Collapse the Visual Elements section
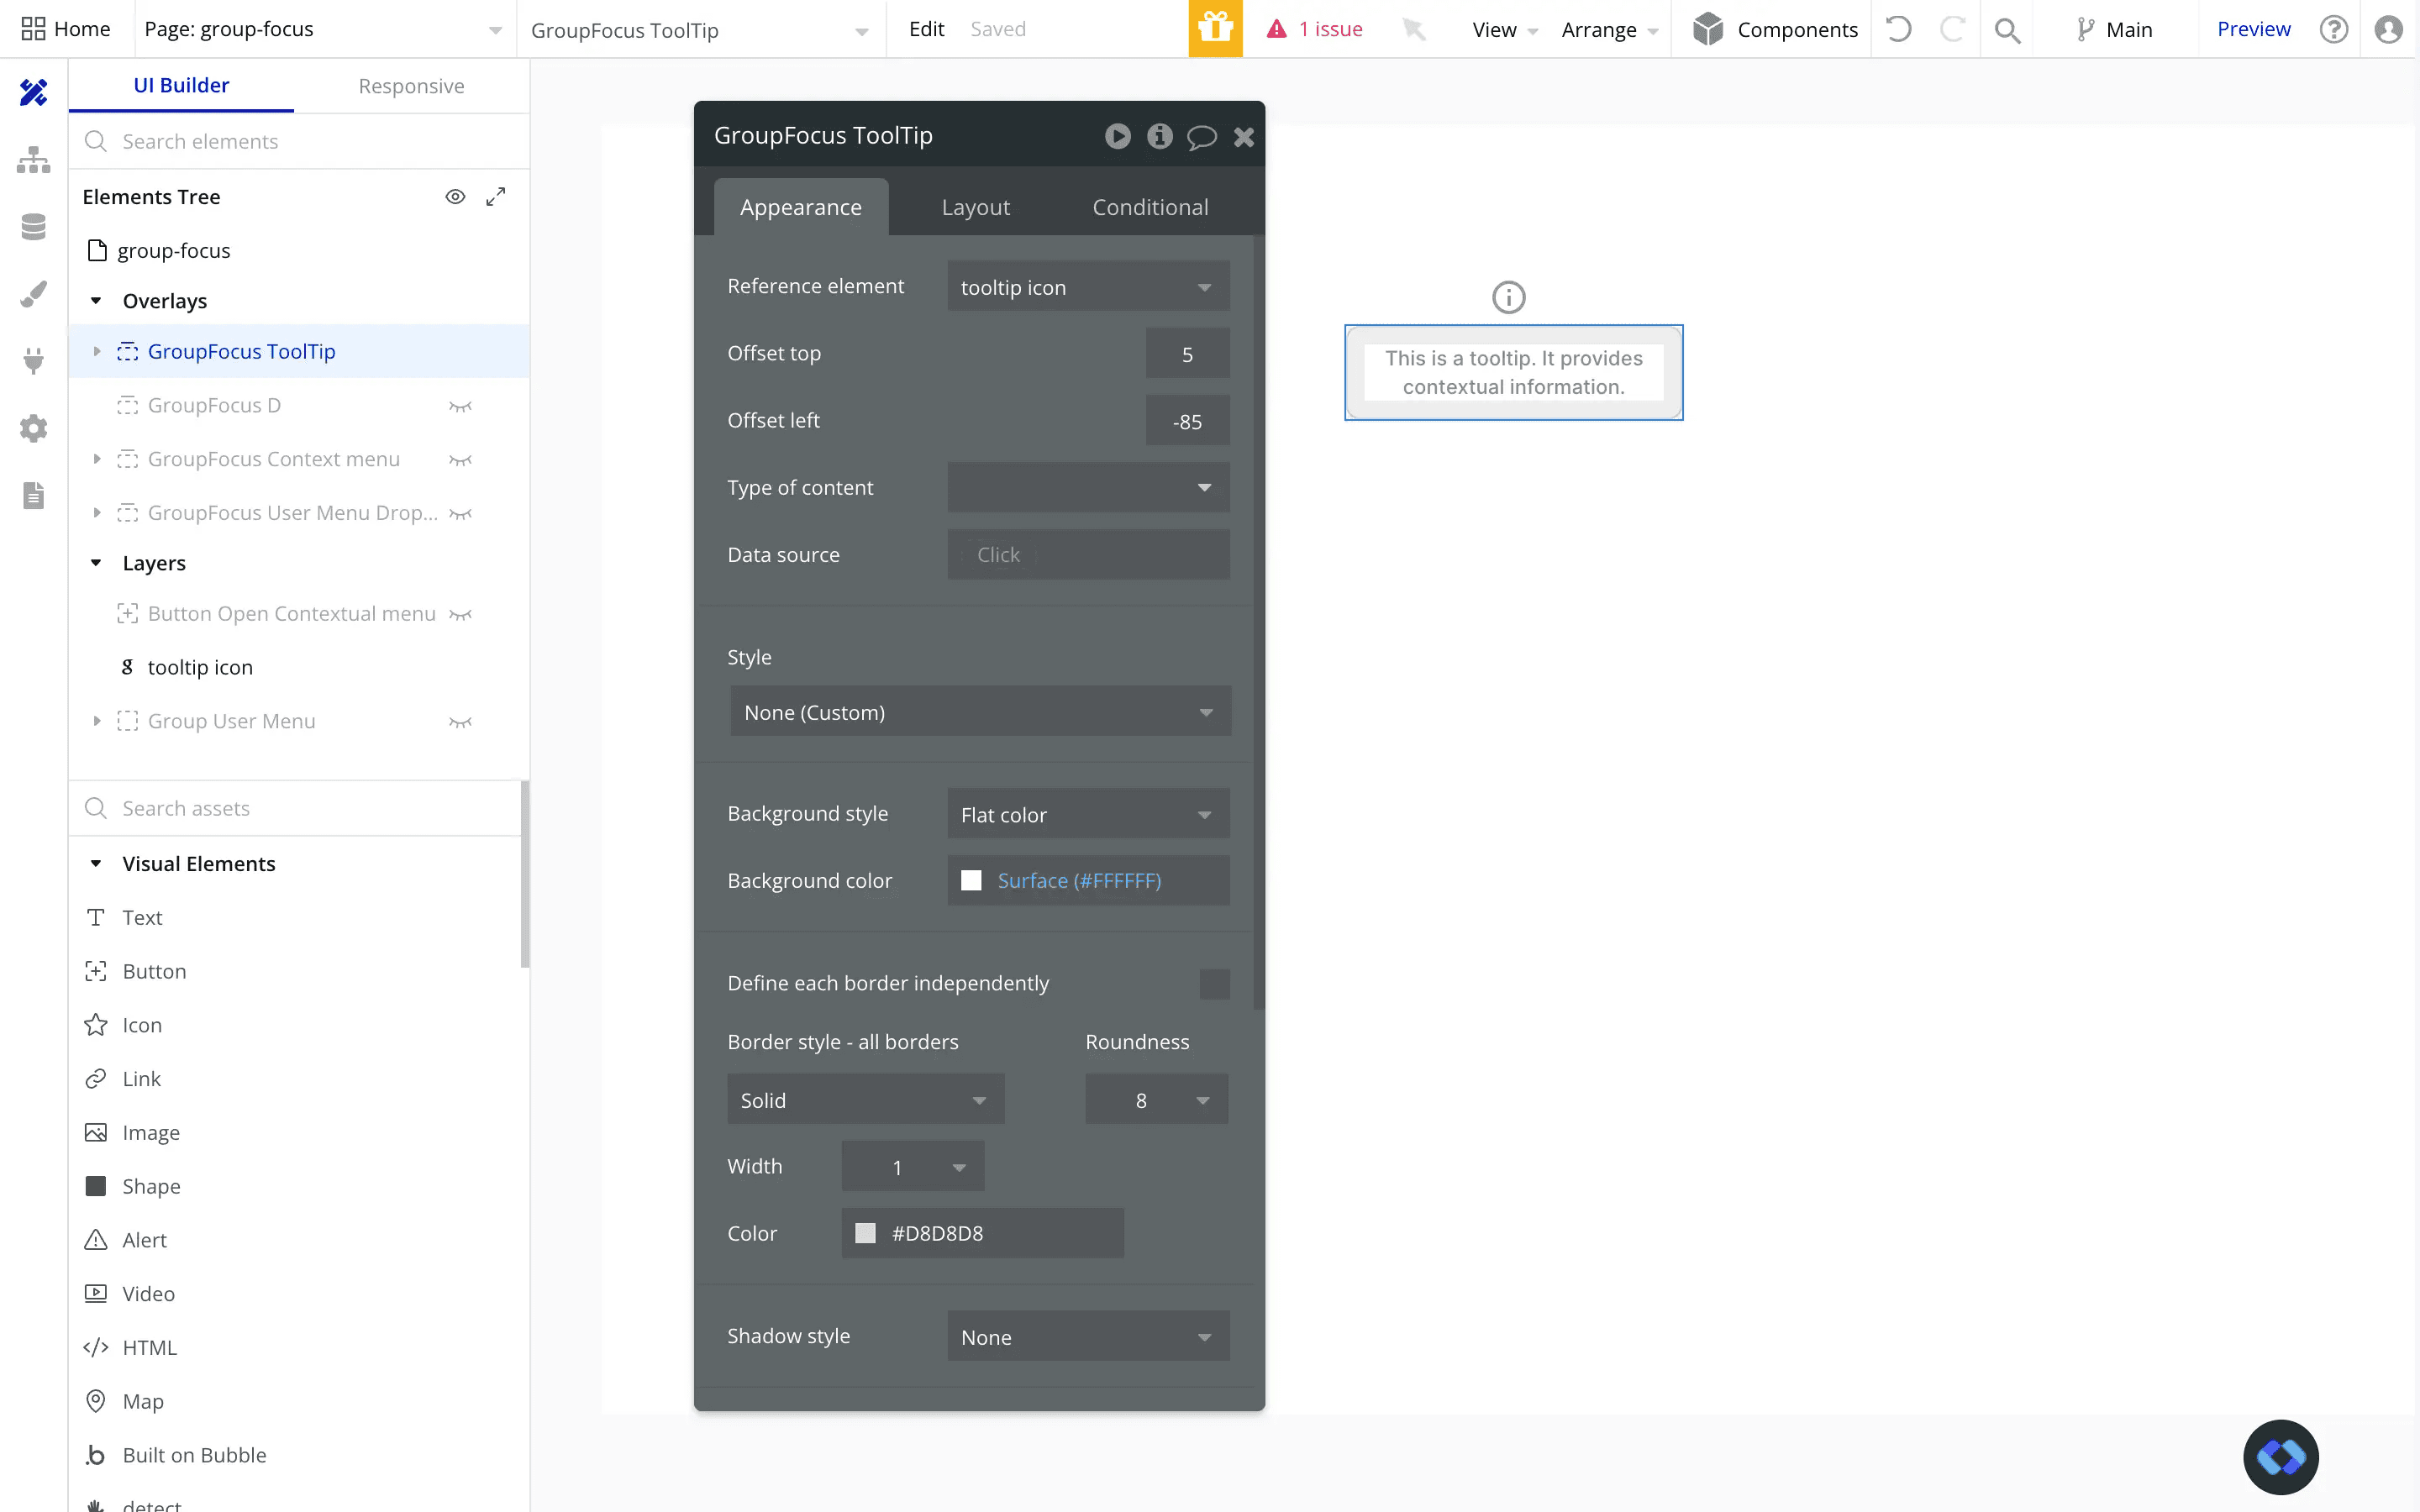Screen dimensions: 2420x1512 pyautogui.click(x=96, y=863)
